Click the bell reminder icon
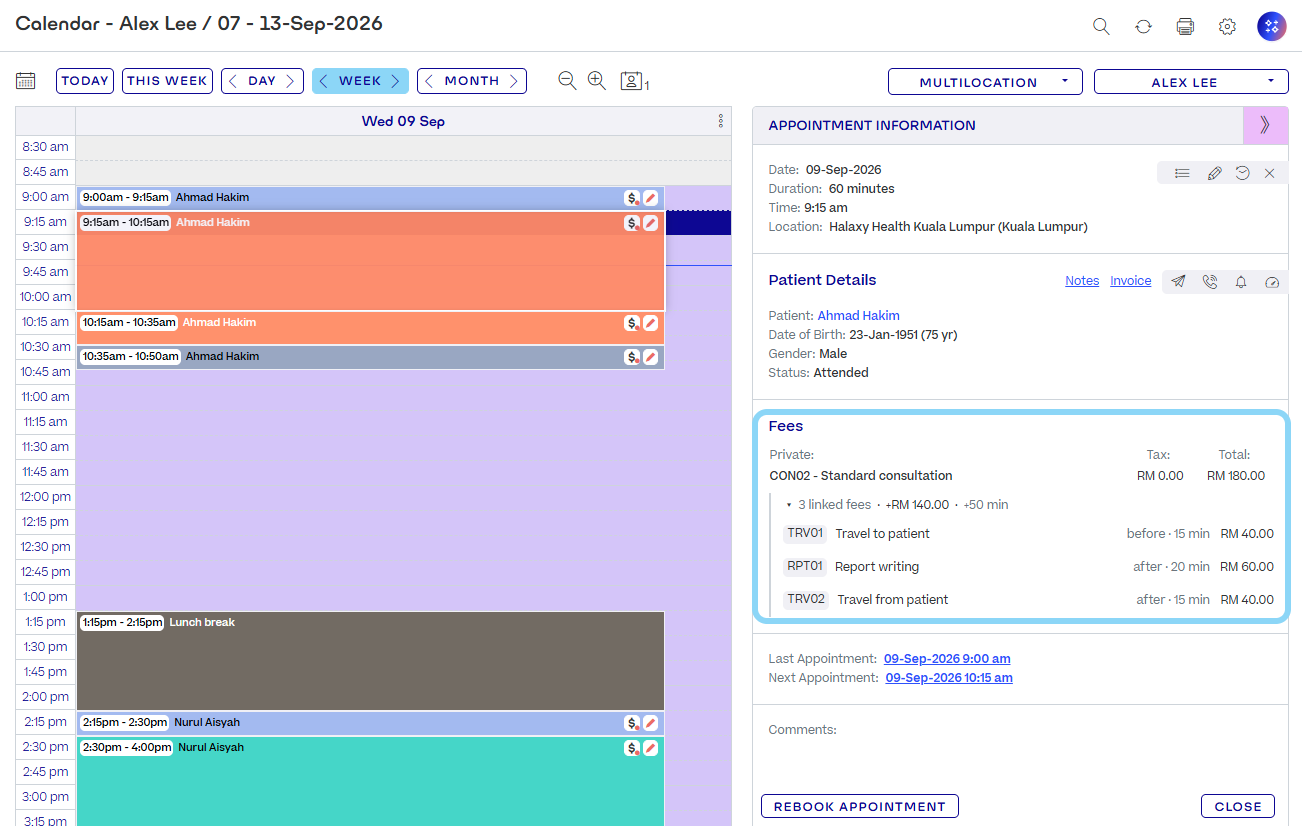Image resolution: width=1302 pixels, height=826 pixels. 1241,282
